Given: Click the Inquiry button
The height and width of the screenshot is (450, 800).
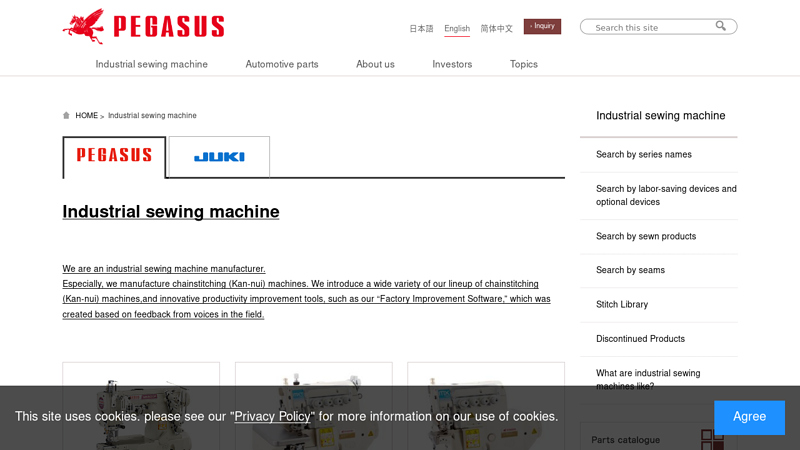Looking at the screenshot, I should (x=542, y=26).
